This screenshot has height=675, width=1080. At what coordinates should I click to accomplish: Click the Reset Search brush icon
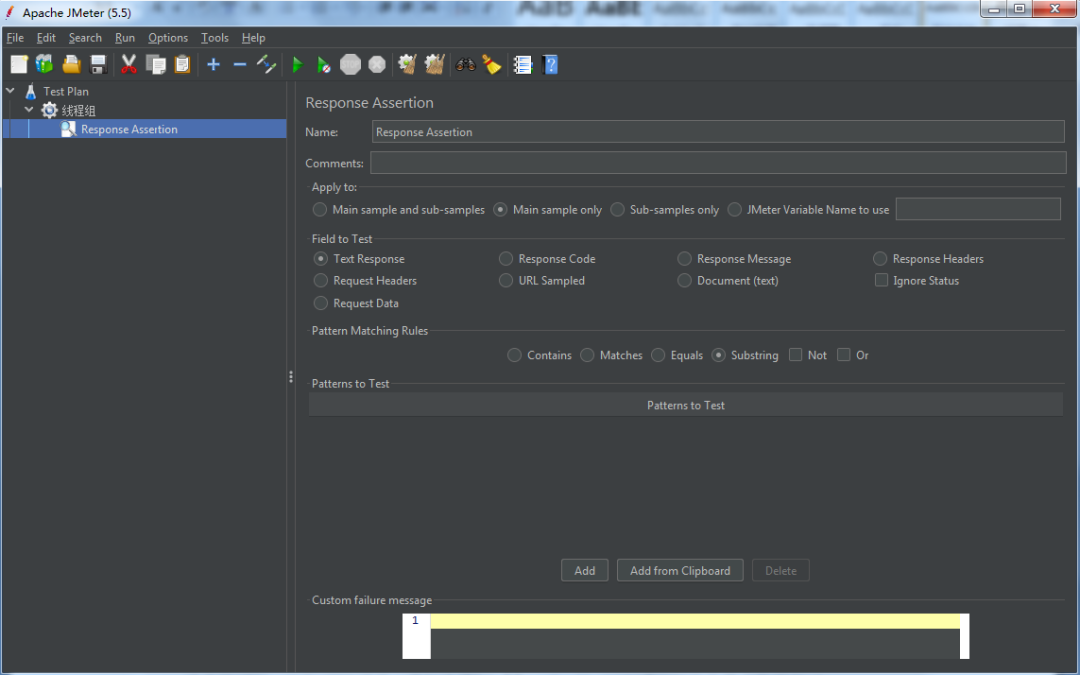tap(492, 65)
